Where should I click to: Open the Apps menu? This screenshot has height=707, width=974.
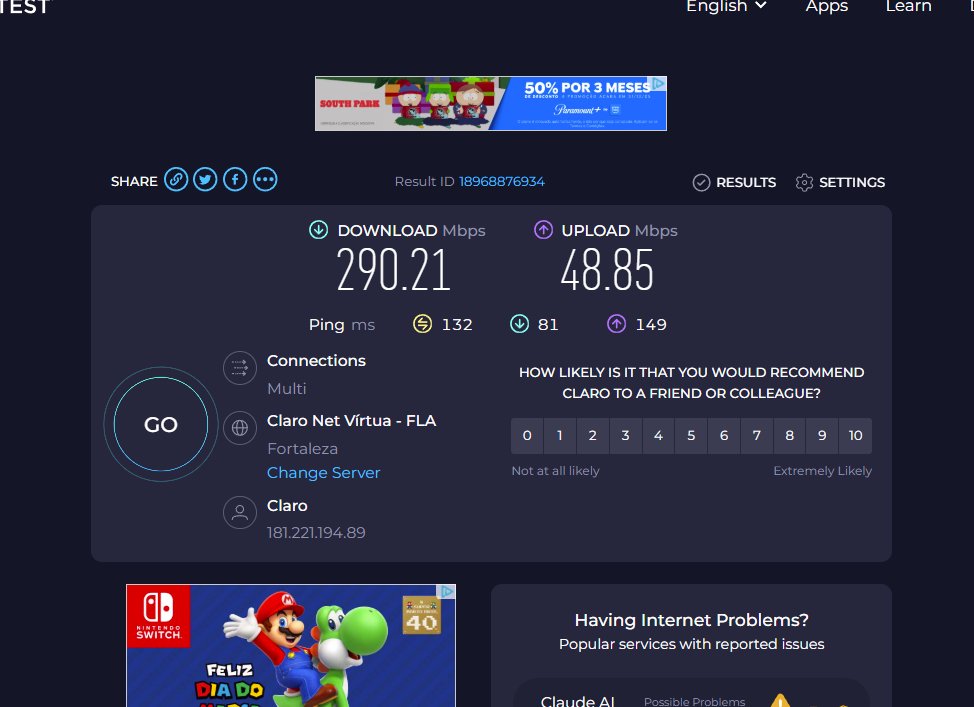tap(826, 7)
